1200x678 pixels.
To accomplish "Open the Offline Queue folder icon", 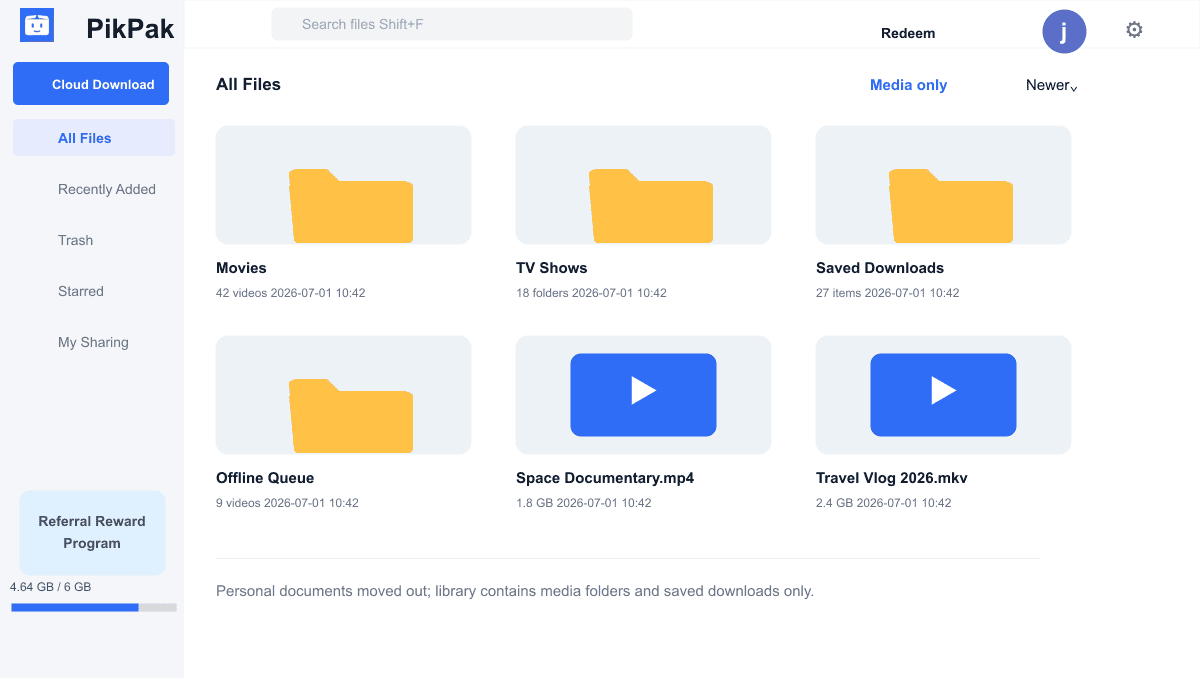I will tap(351, 416).
